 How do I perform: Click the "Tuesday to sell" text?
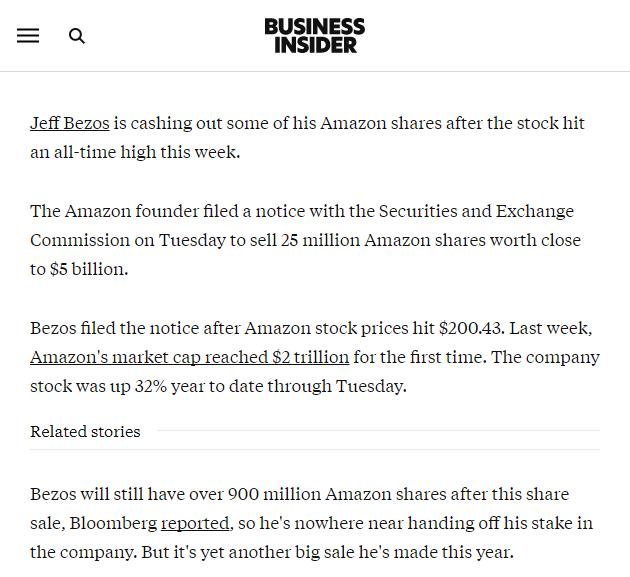click(x=218, y=240)
